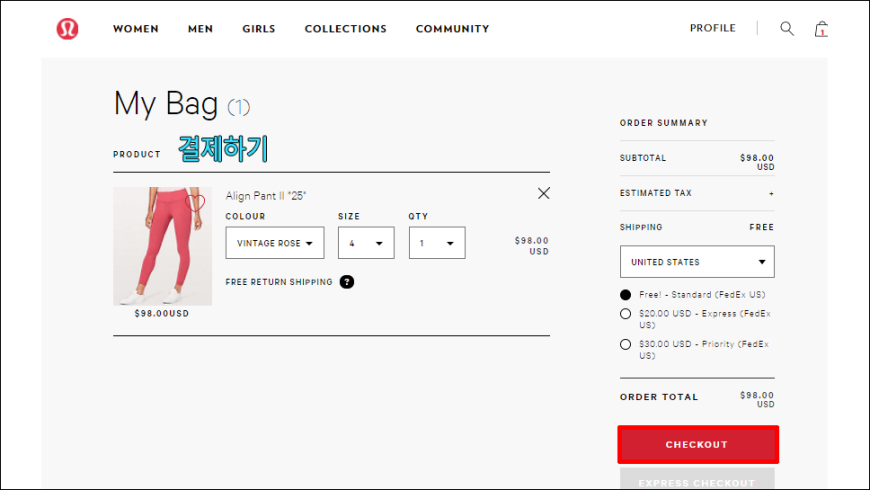Click the My Bag heading
Image resolution: width=870 pixels, height=490 pixels.
point(165,103)
